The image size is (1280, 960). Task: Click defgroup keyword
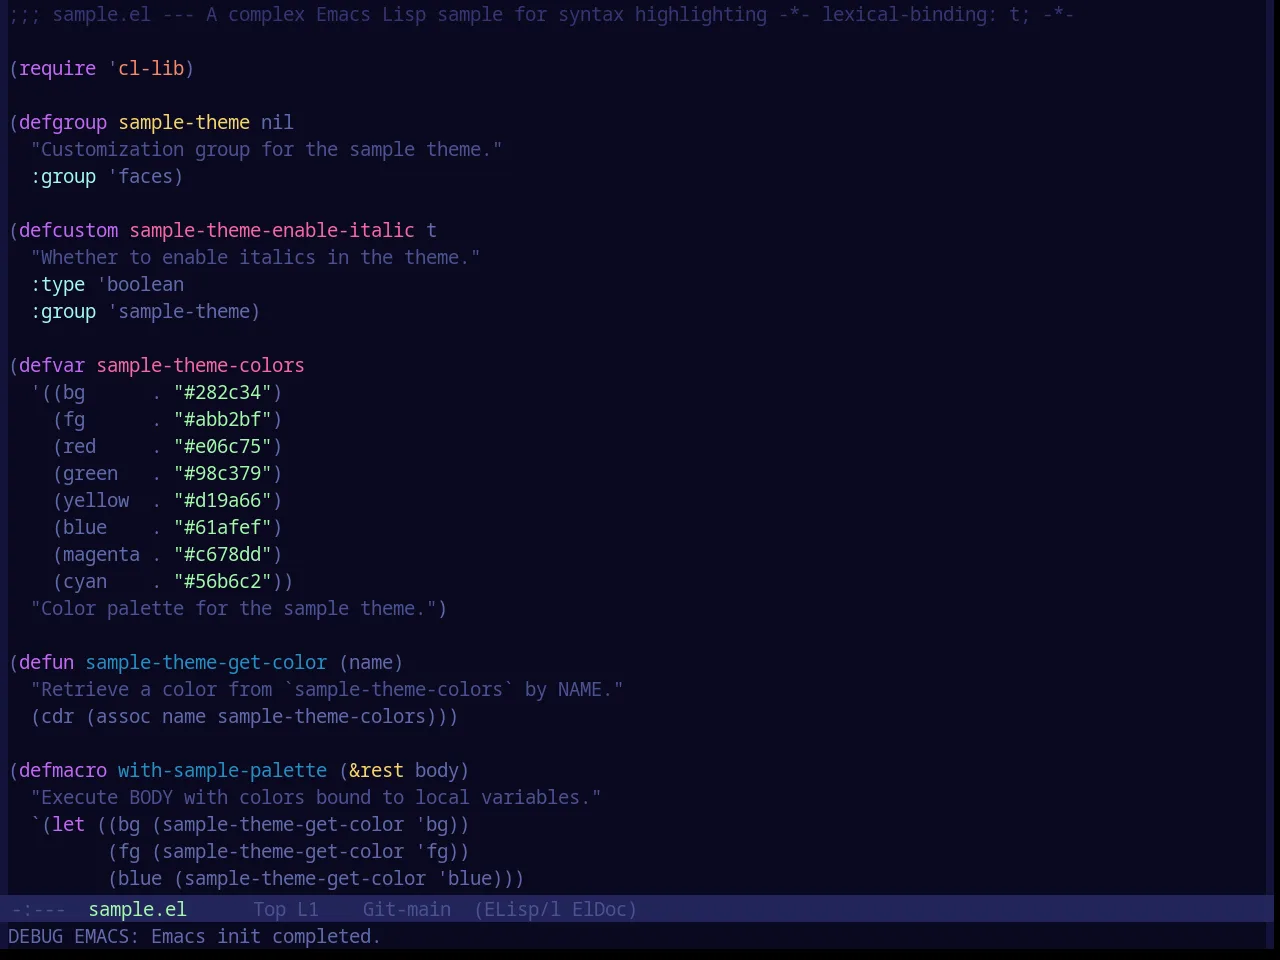62,122
